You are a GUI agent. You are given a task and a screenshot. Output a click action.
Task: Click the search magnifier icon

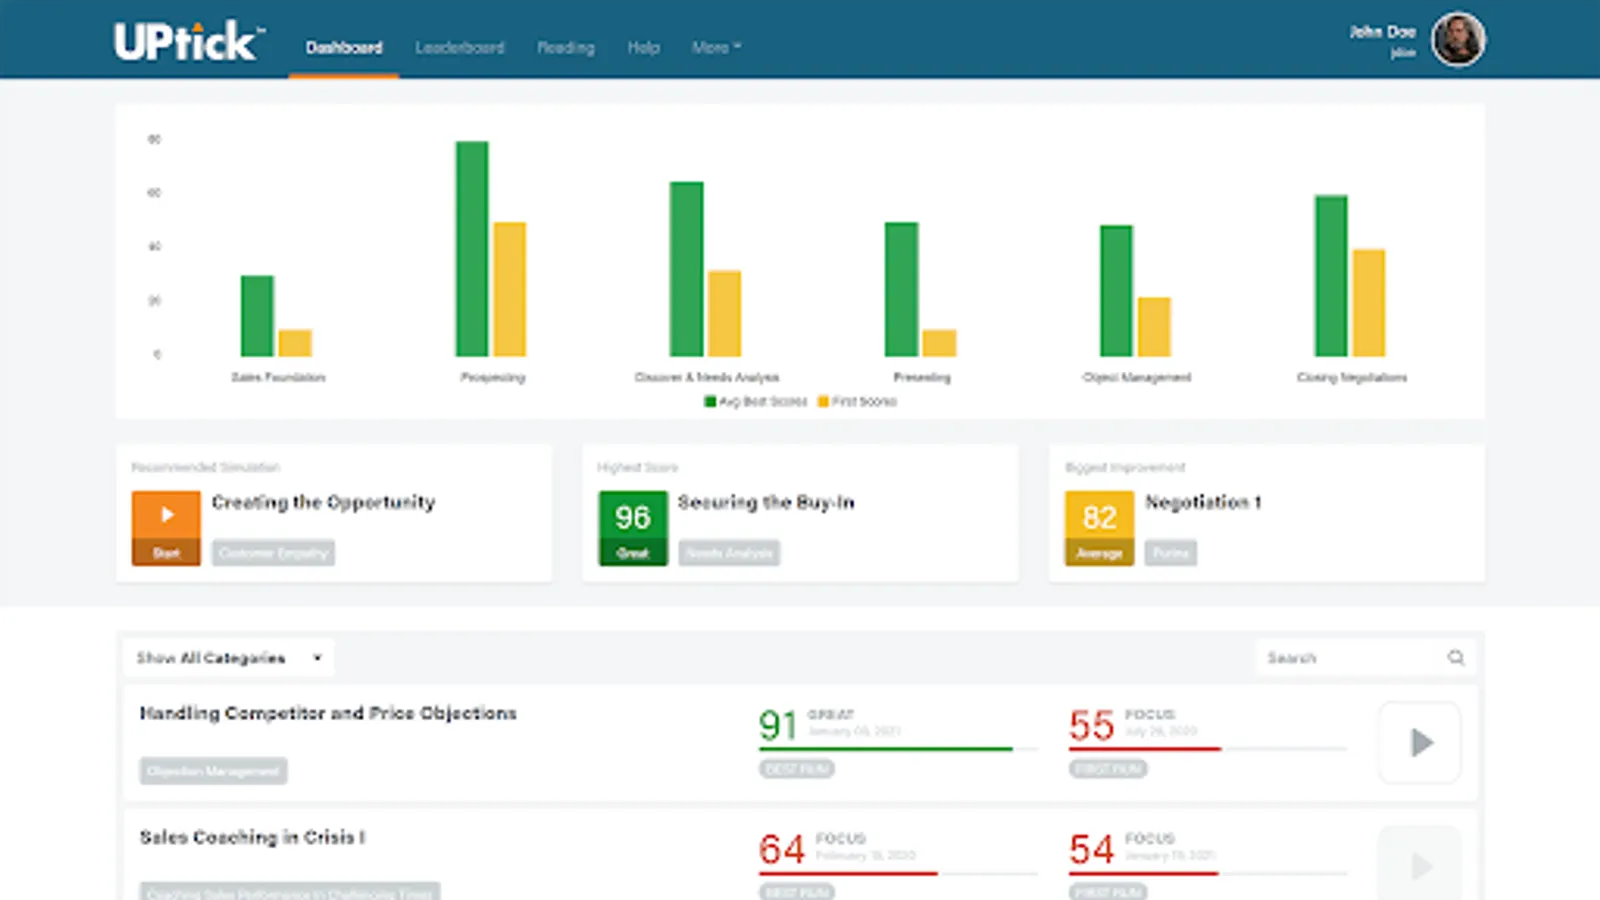pos(1456,657)
